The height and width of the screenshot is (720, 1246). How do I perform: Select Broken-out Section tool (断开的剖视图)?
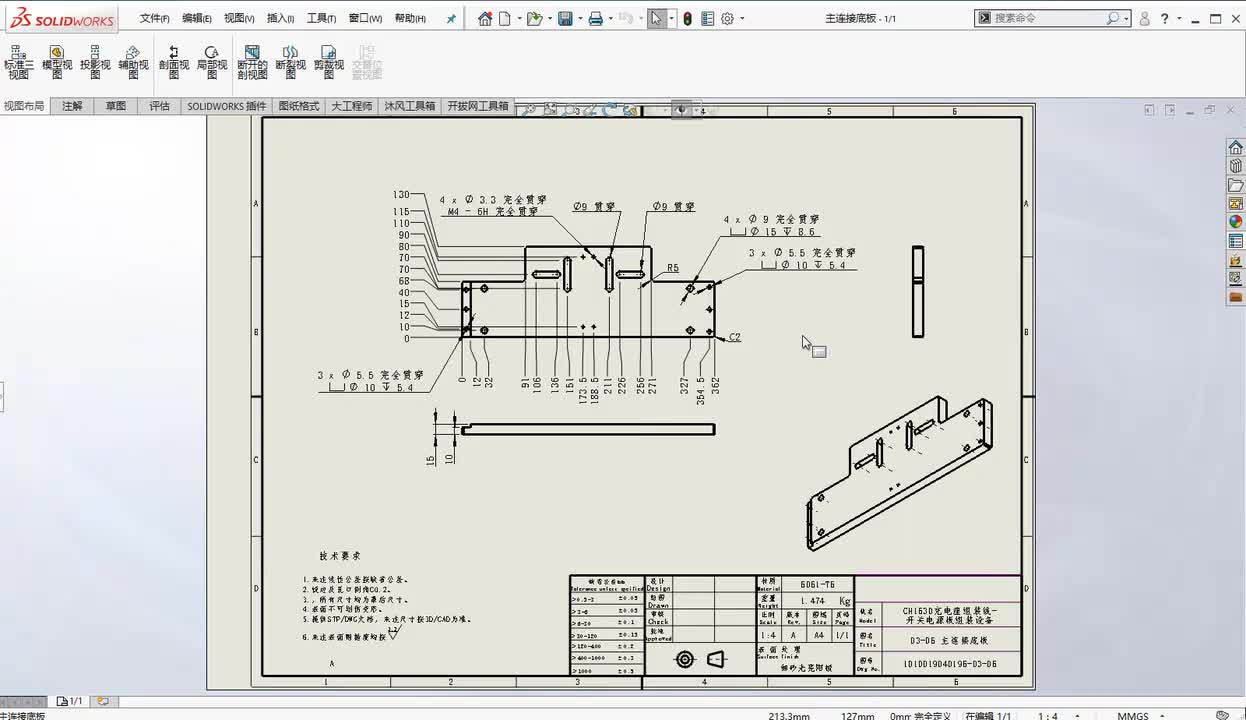point(252,62)
